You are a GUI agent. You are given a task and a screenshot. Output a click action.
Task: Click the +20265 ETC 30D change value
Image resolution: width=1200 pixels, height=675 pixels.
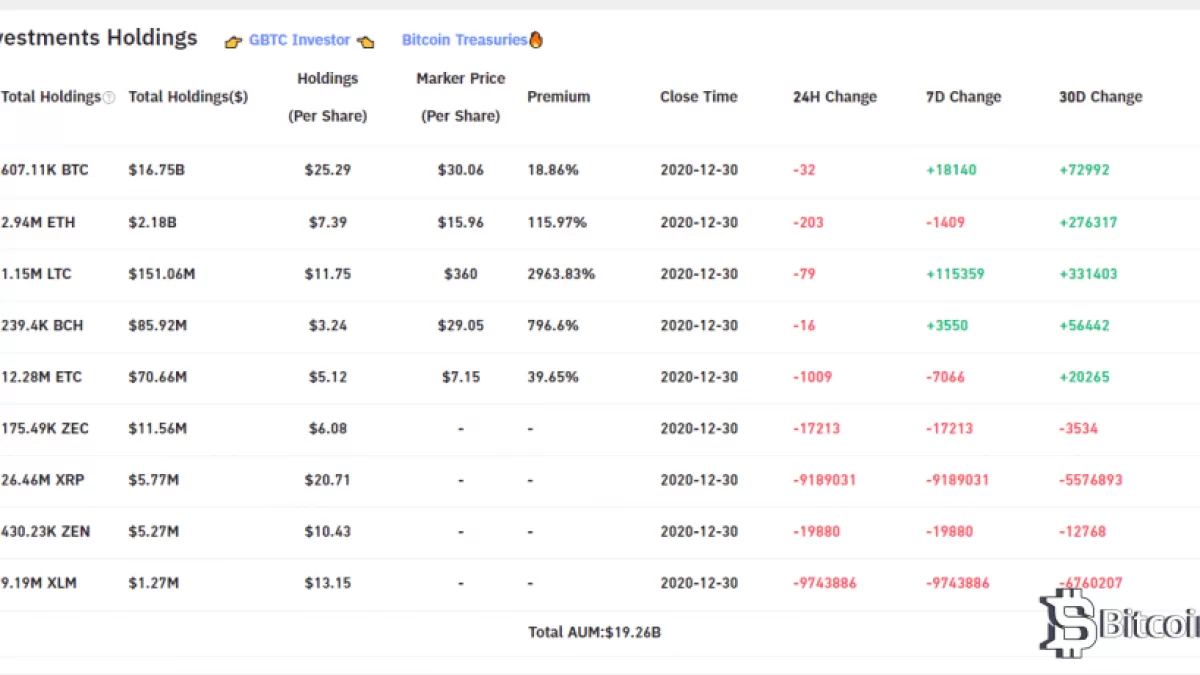[x=1084, y=377]
